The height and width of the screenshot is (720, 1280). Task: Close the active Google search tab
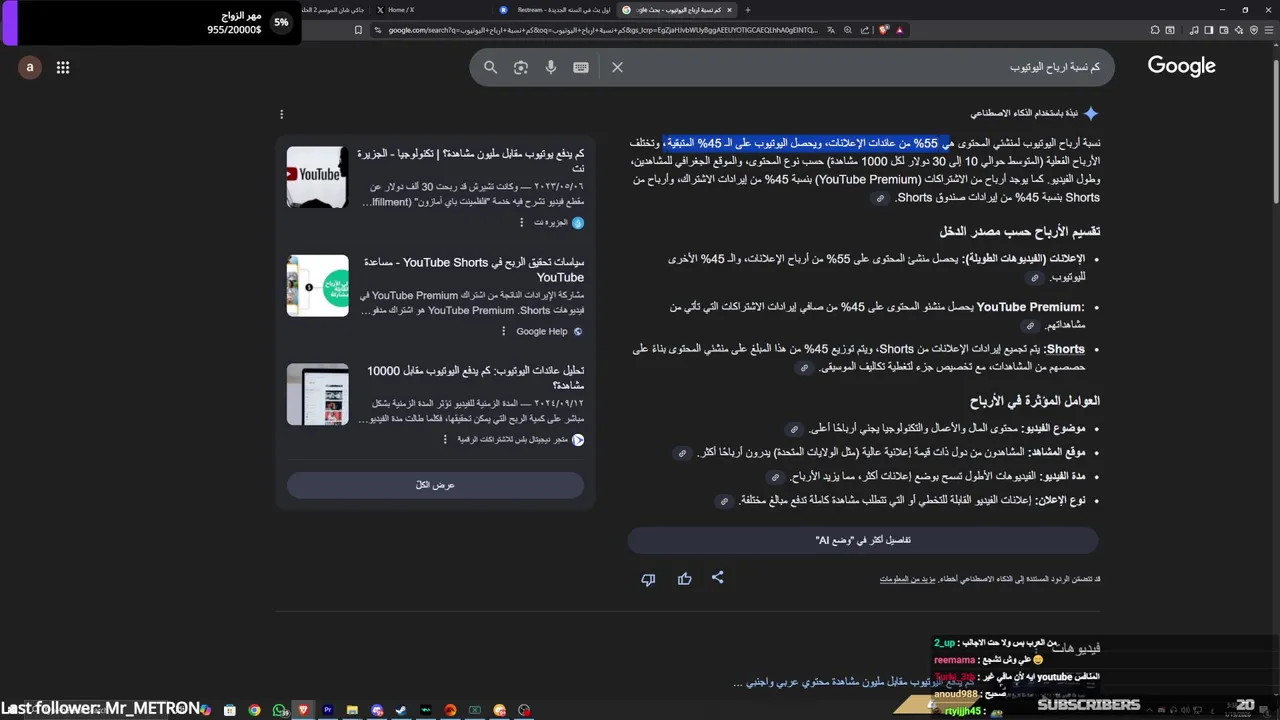coord(729,9)
